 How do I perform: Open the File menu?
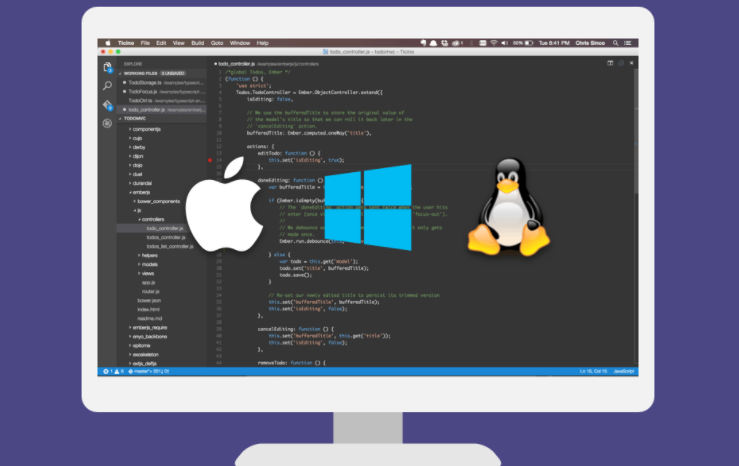[x=145, y=43]
